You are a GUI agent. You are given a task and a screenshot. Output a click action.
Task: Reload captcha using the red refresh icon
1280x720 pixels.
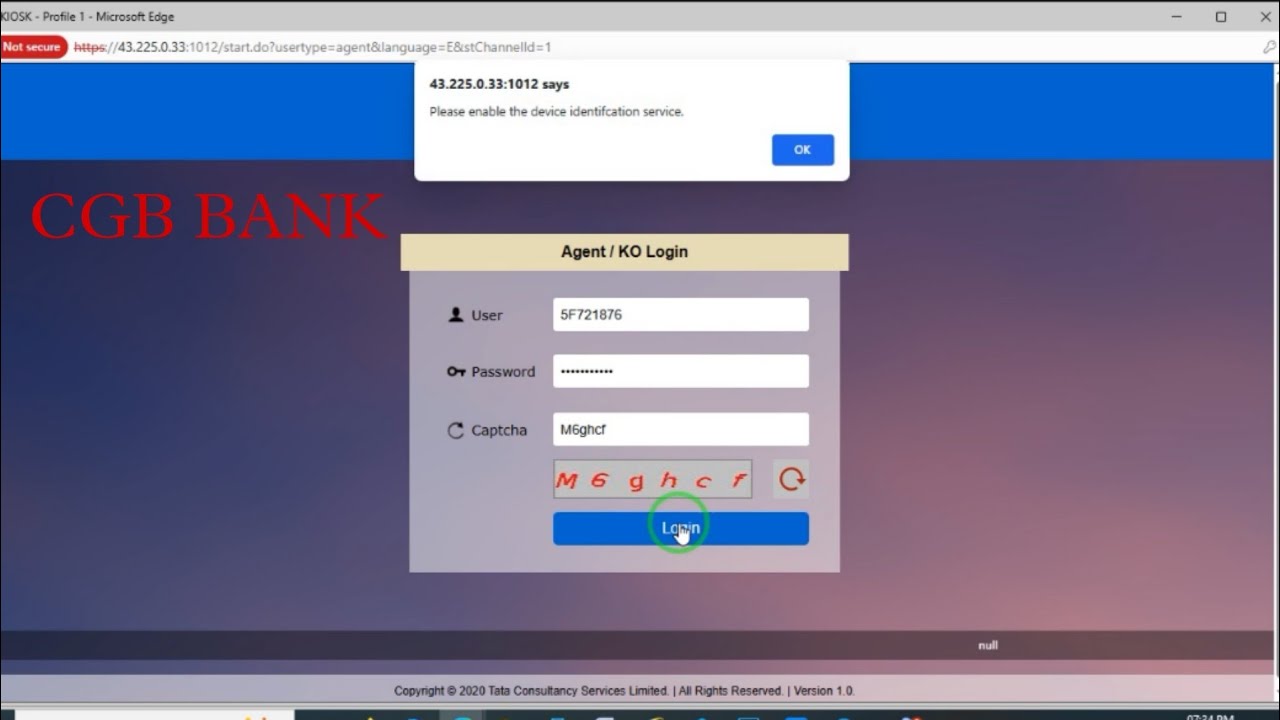tap(792, 479)
